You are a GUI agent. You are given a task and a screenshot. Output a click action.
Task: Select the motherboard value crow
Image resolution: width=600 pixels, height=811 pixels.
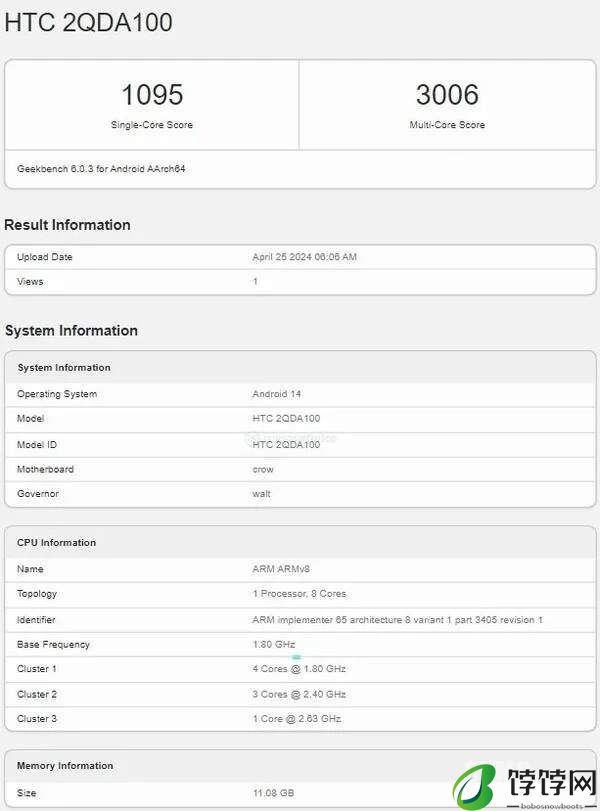click(263, 469)
